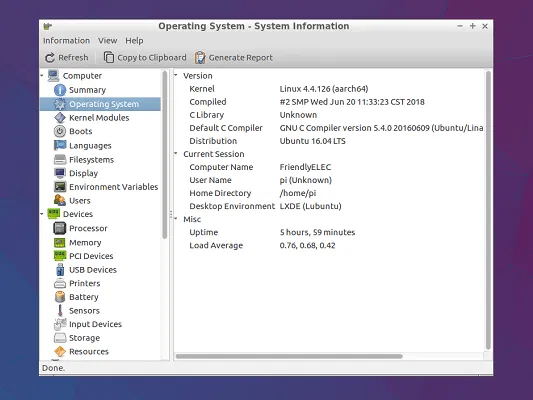Collapse the Computer tree node

[42, 75]
